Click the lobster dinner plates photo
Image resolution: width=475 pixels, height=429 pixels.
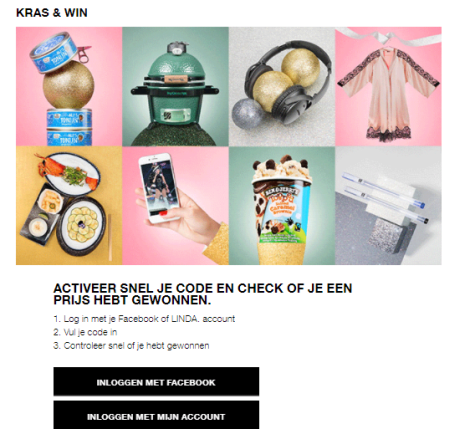(69, 205)
